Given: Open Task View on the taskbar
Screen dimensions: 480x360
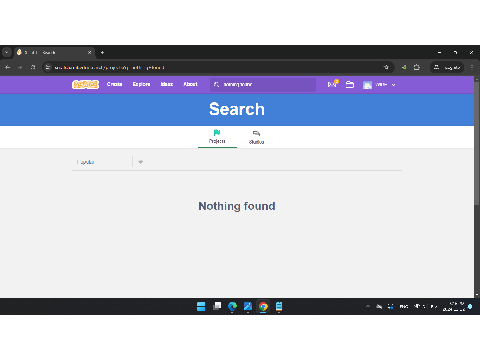Looking at the screenshot, I should click(x=217, y=306).
